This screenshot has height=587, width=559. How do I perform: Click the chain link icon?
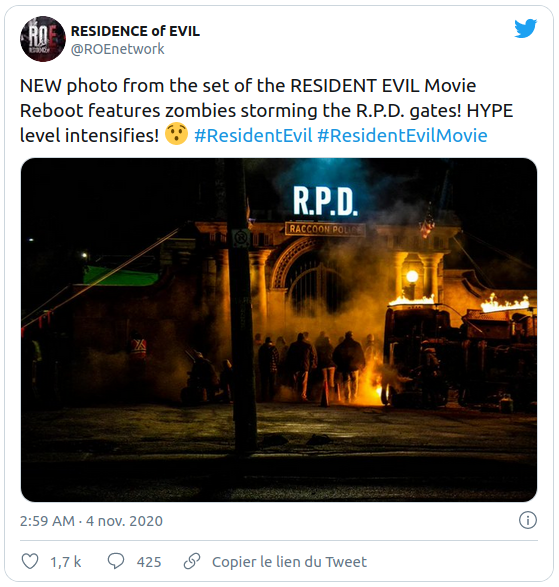[192, 561]
